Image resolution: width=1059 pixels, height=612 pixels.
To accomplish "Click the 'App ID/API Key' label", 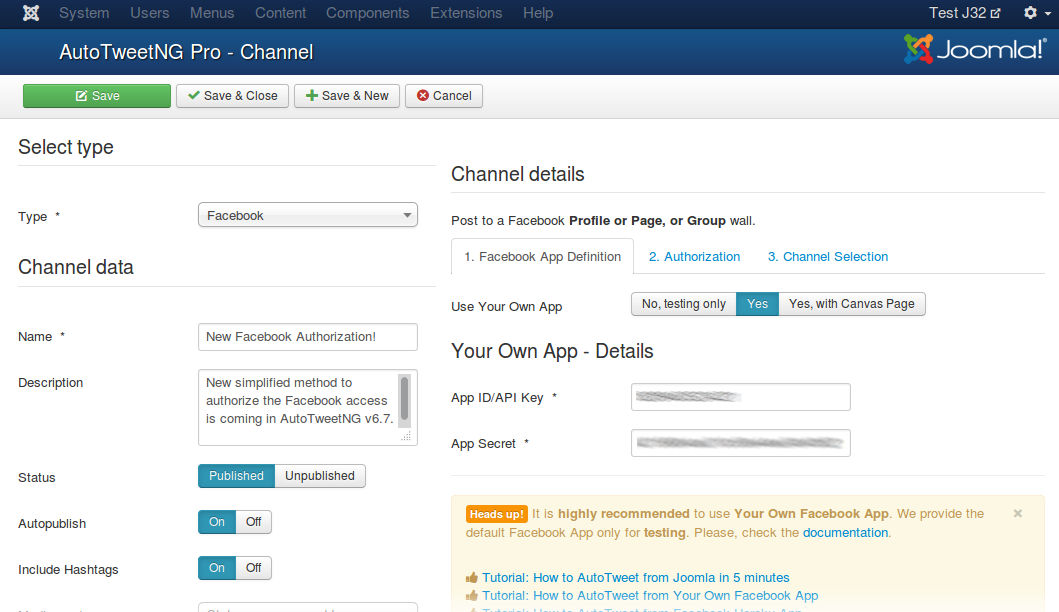I will pyautogui.click(x=497, y=398).
